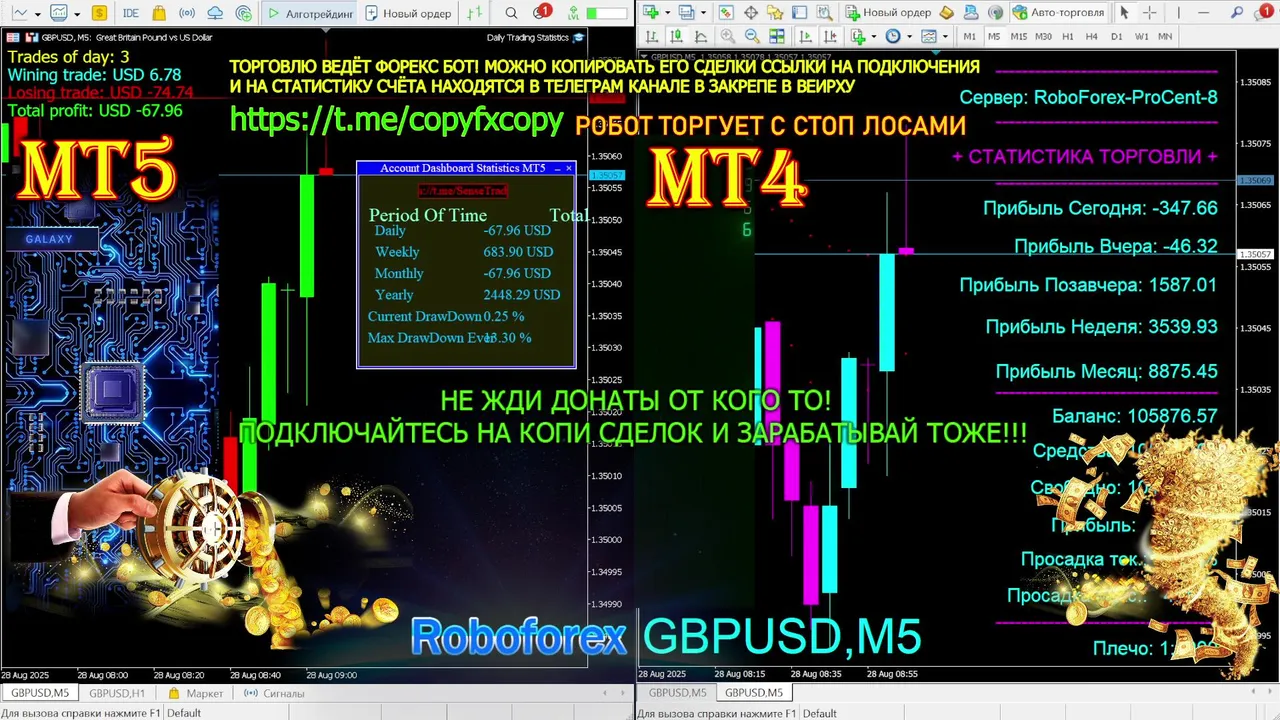Toggle chart shift in MT4 toolbar

(x=831, y=36)
